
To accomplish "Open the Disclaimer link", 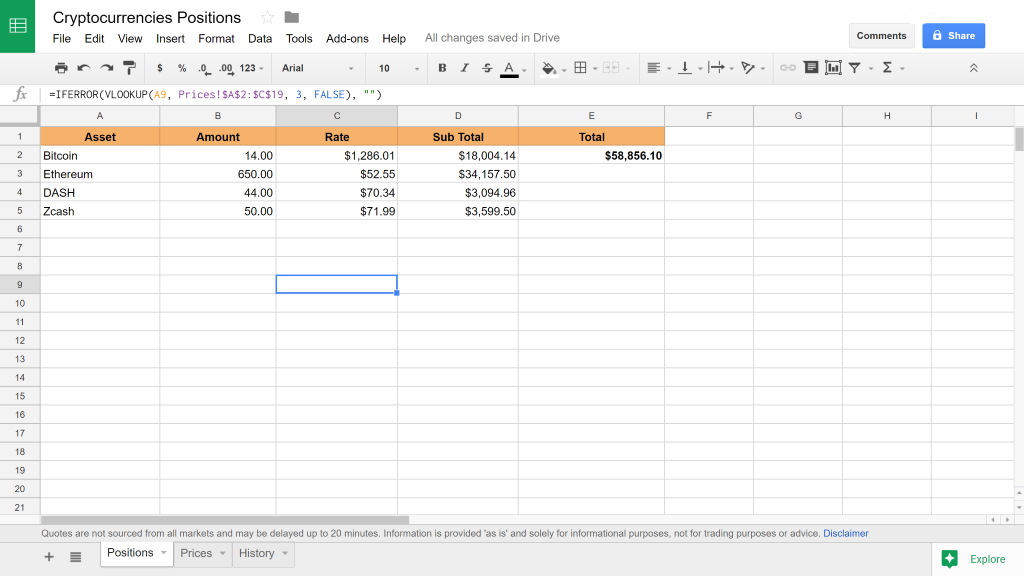I will click(x=846, y=534).
